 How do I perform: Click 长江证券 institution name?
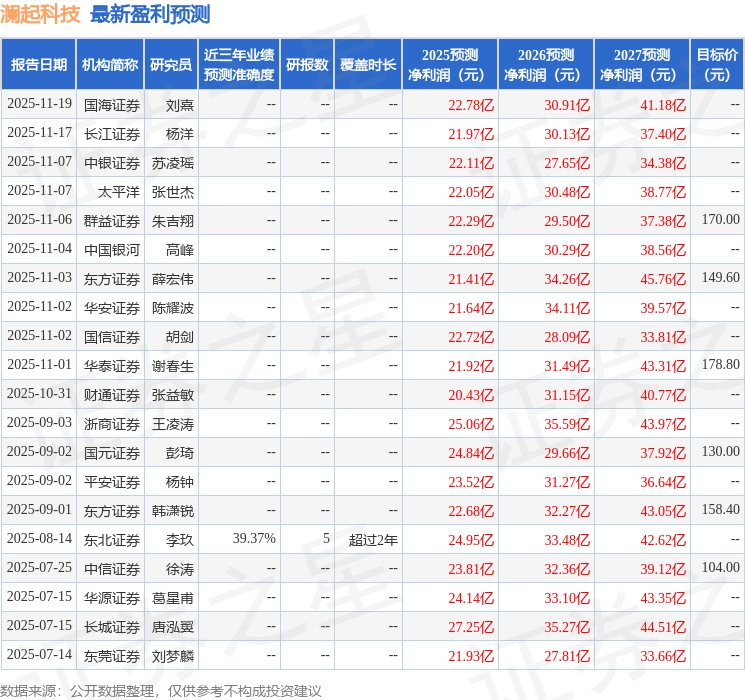click(x=112, y=134)
